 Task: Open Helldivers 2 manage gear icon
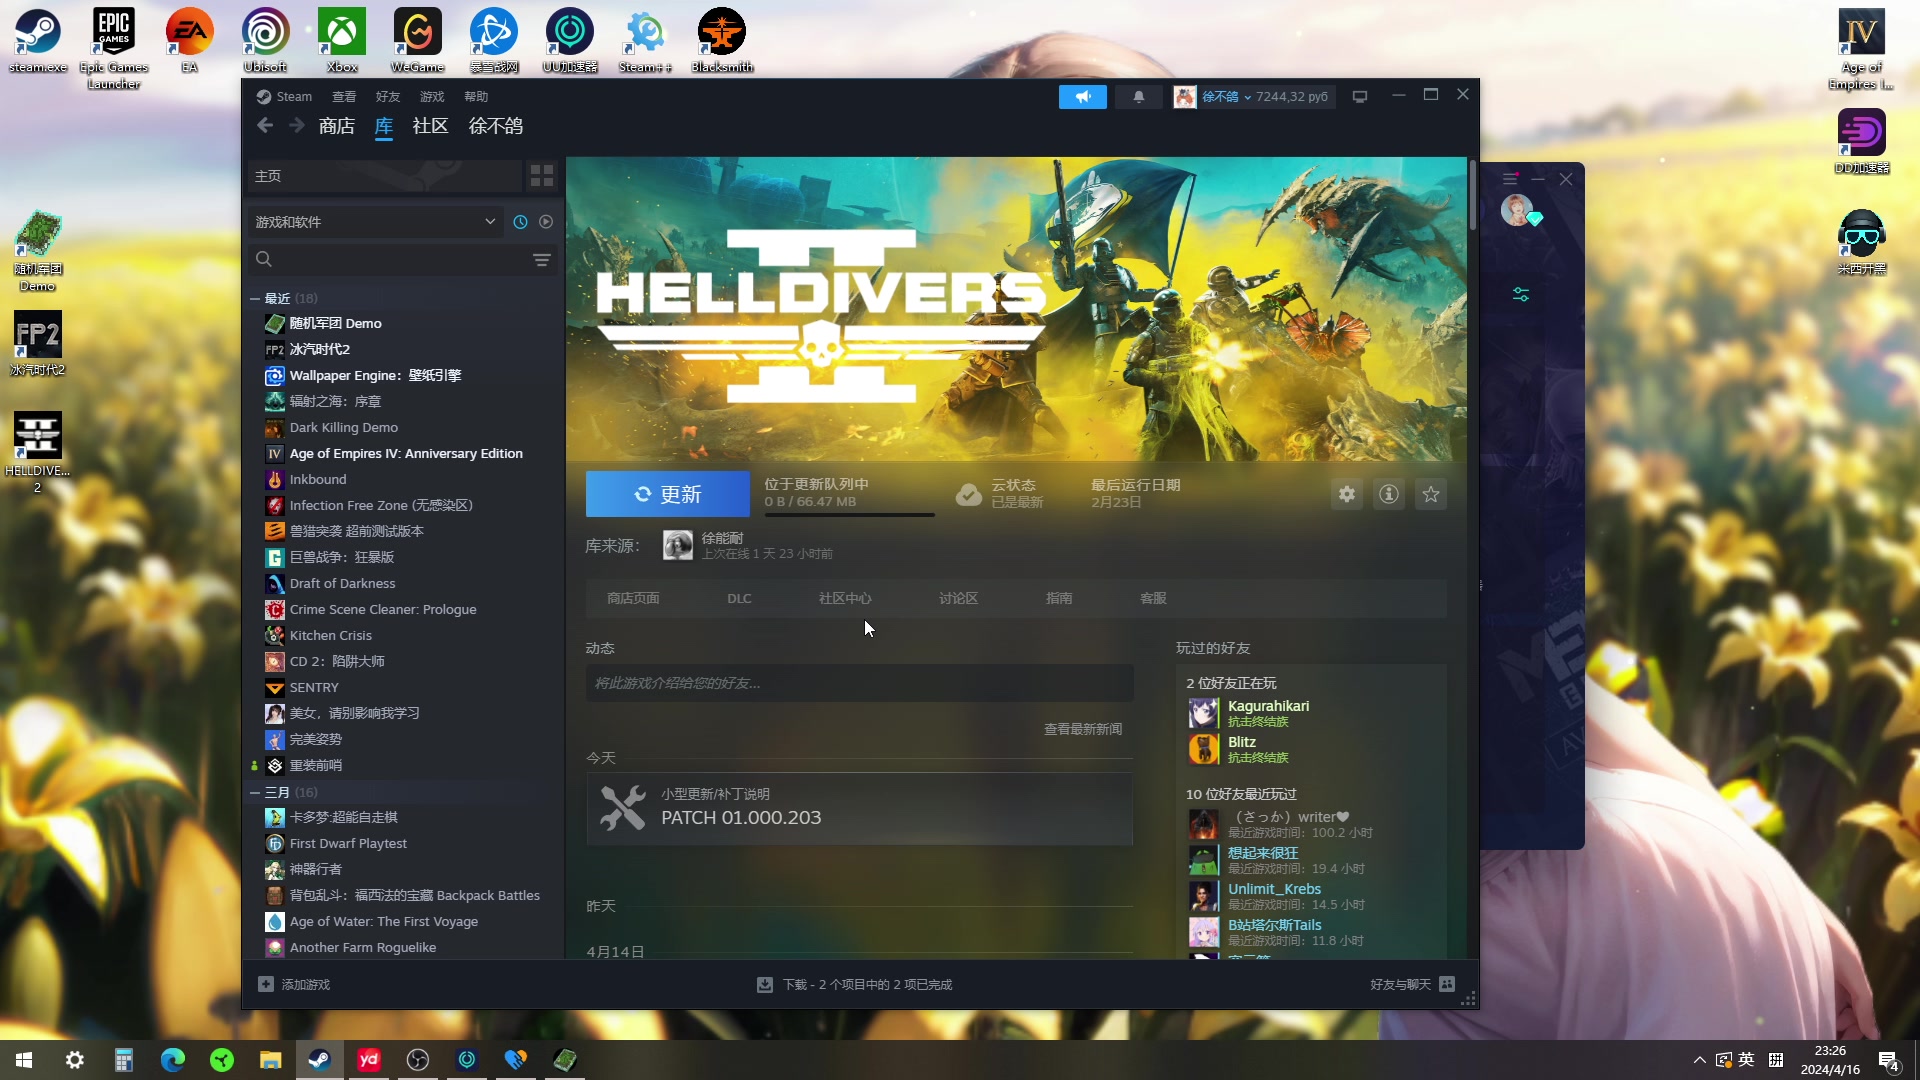coord(1347,494)
